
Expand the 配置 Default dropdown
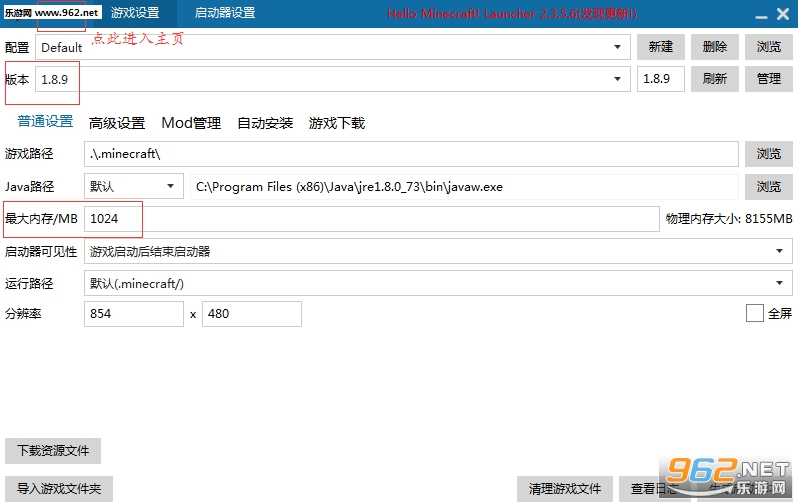point(618,47)
